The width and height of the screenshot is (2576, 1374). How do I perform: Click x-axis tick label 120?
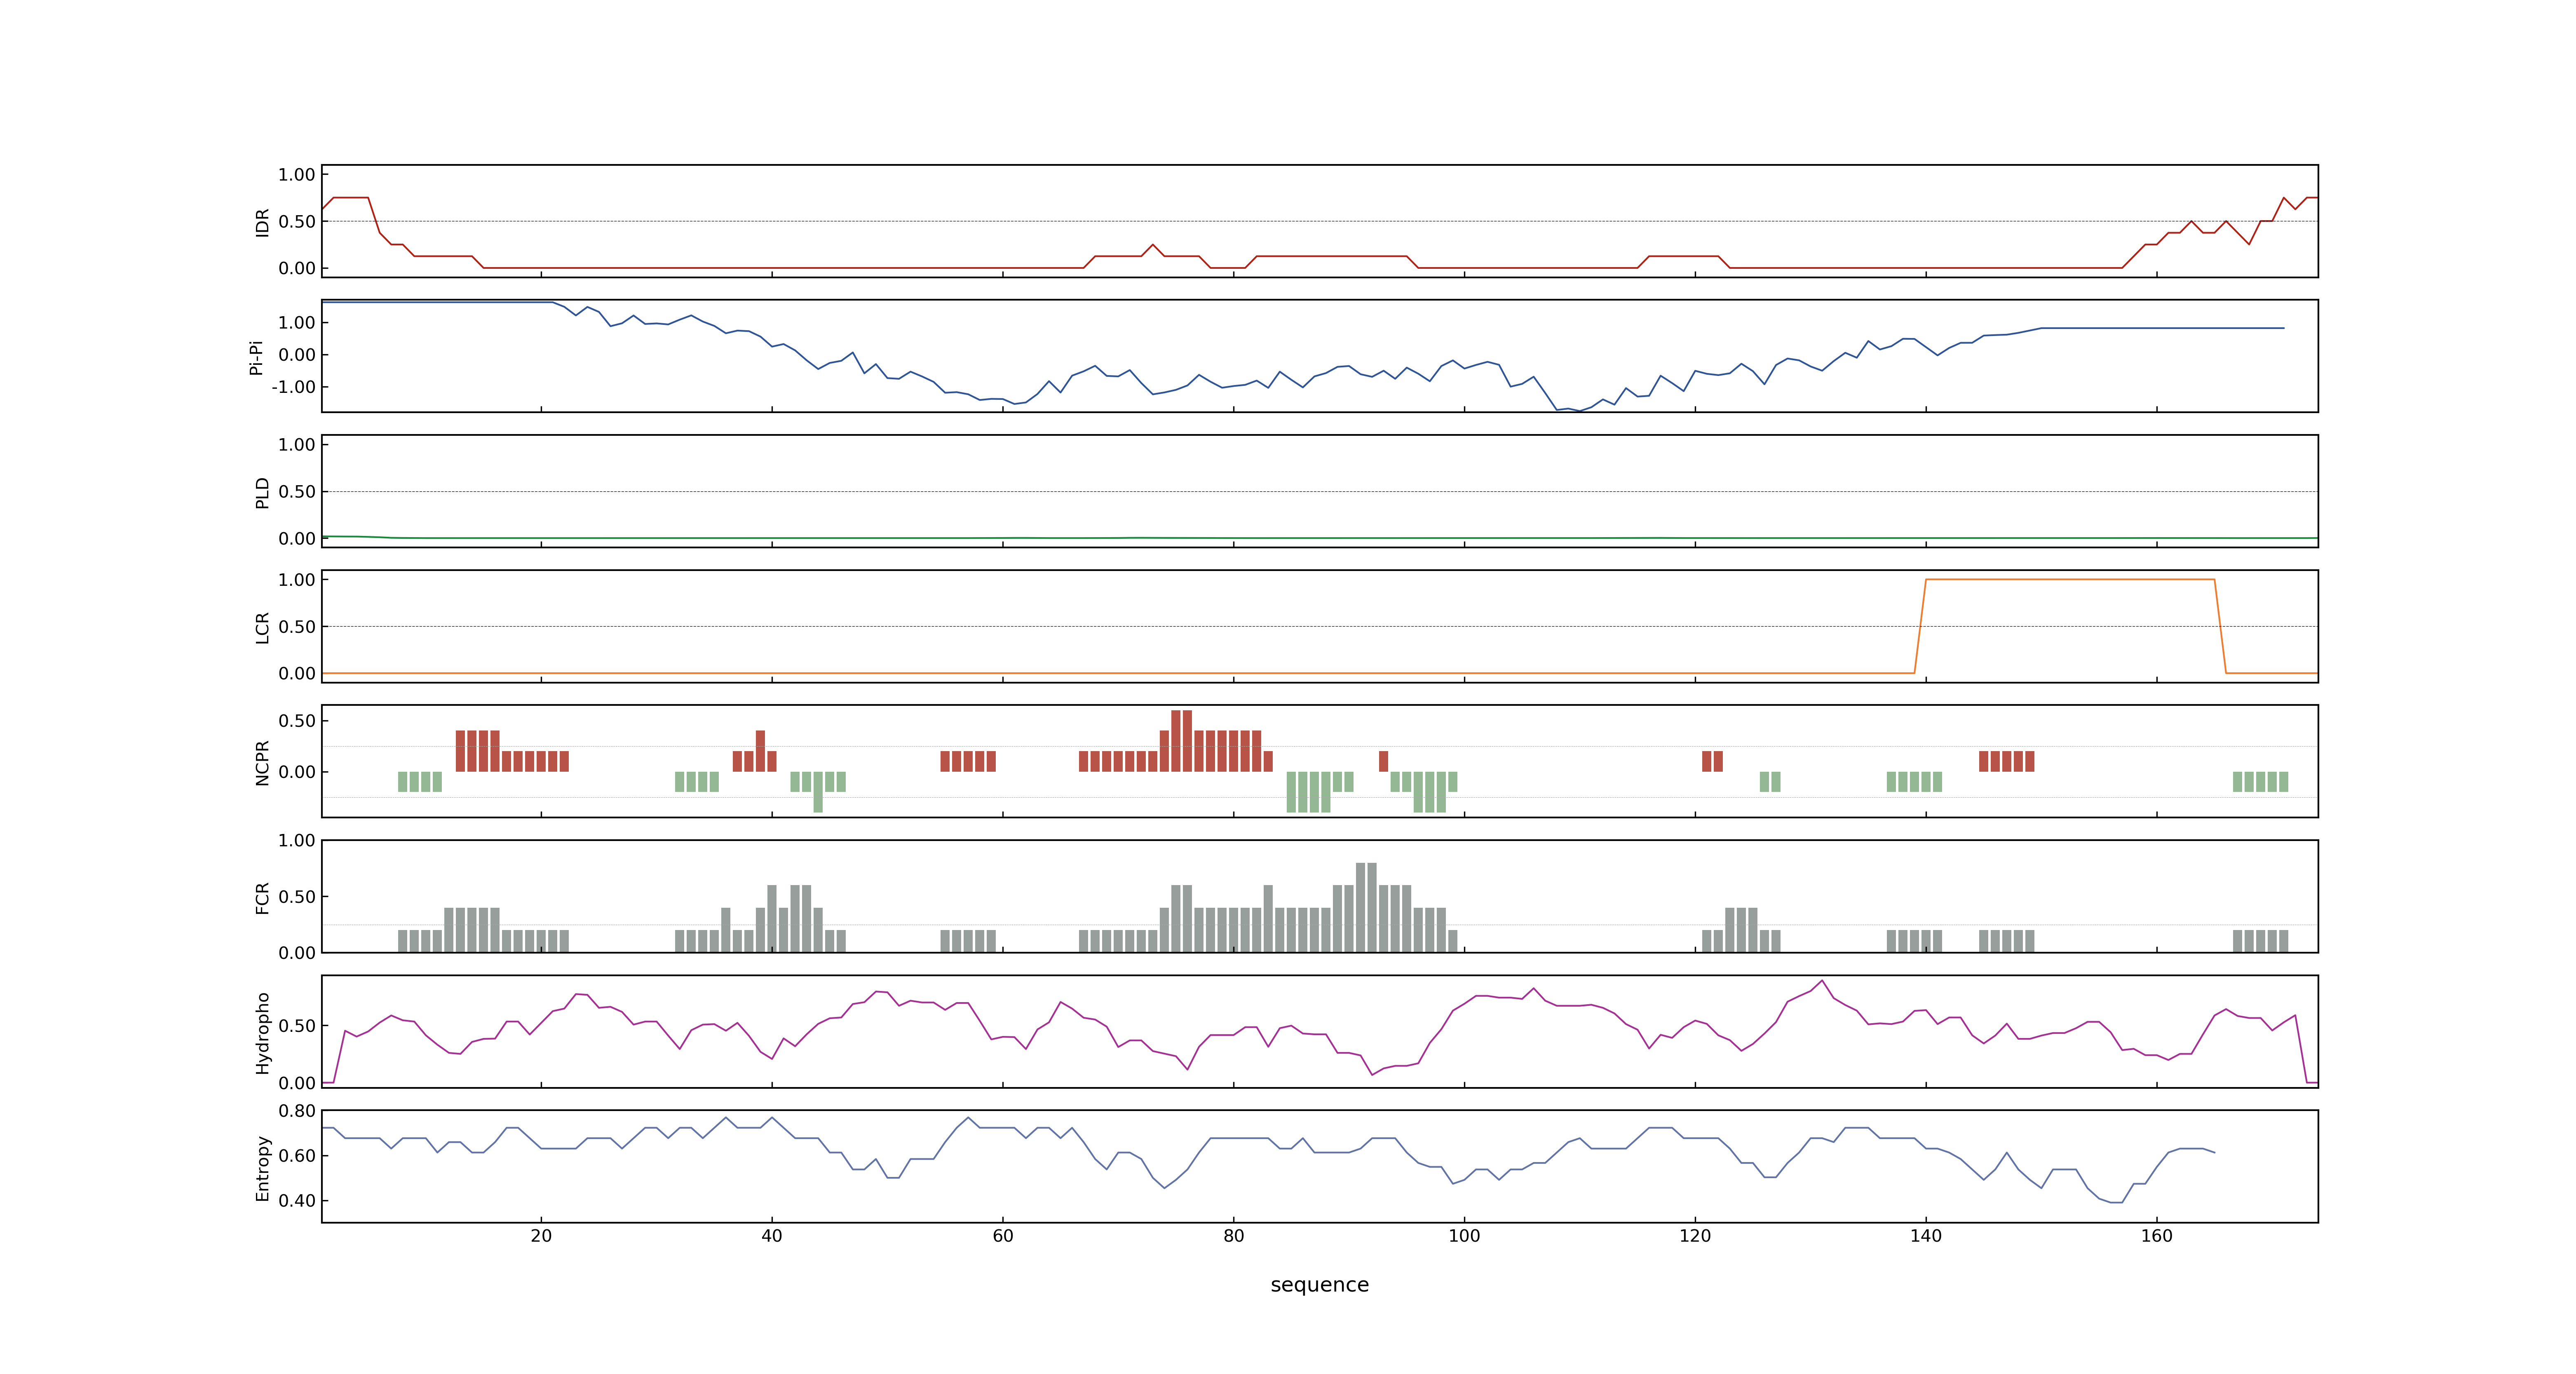(1695, 1235)
